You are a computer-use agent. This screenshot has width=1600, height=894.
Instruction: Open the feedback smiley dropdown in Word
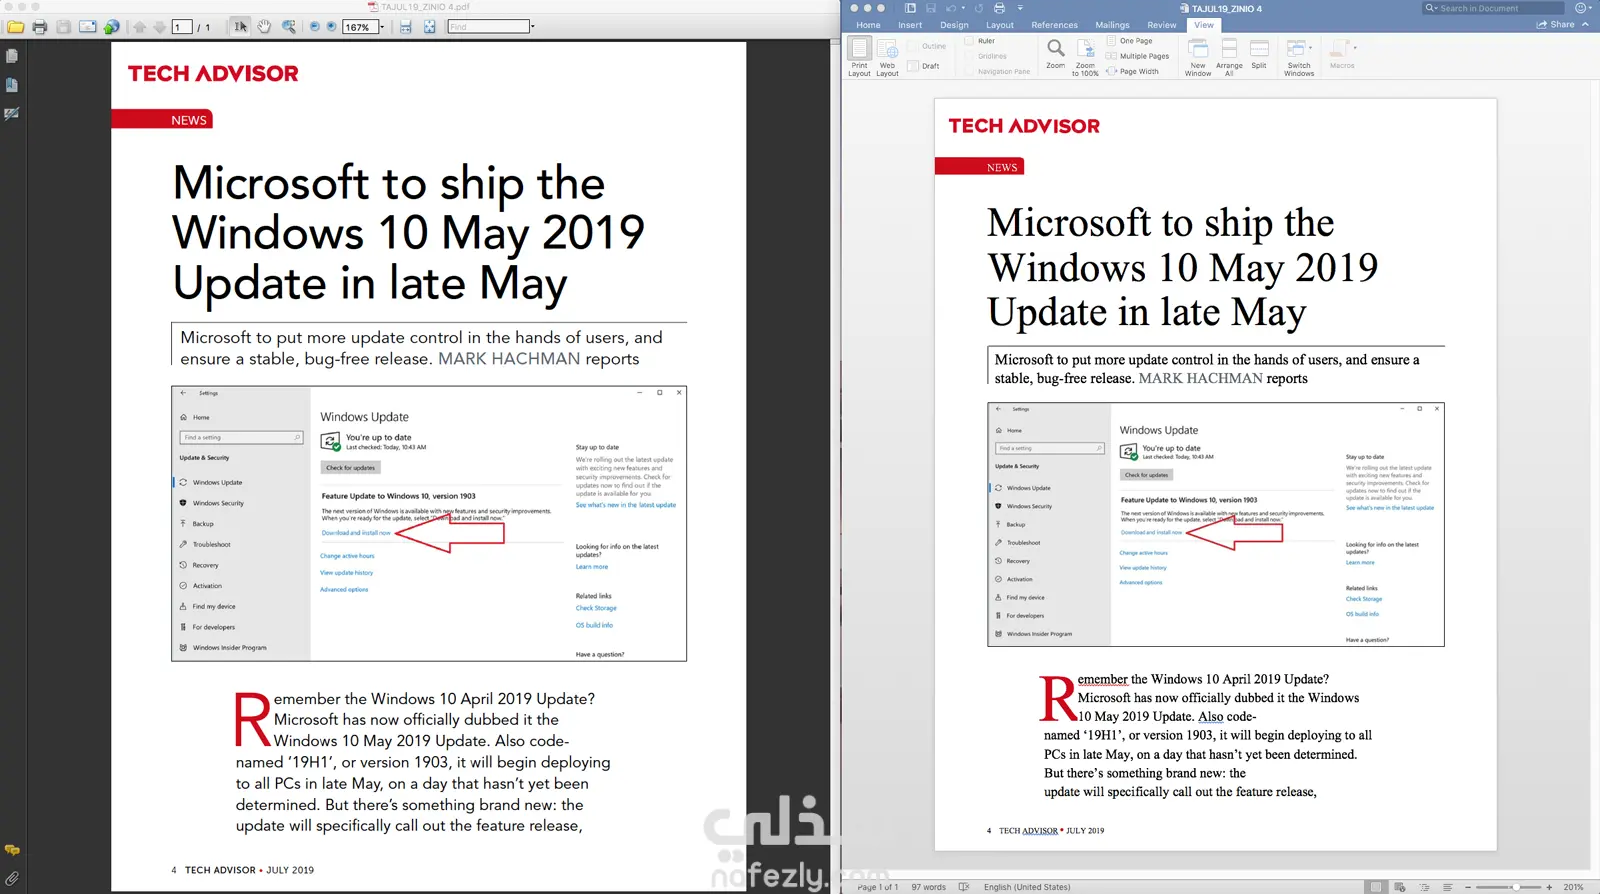(x=1583, y=8)
